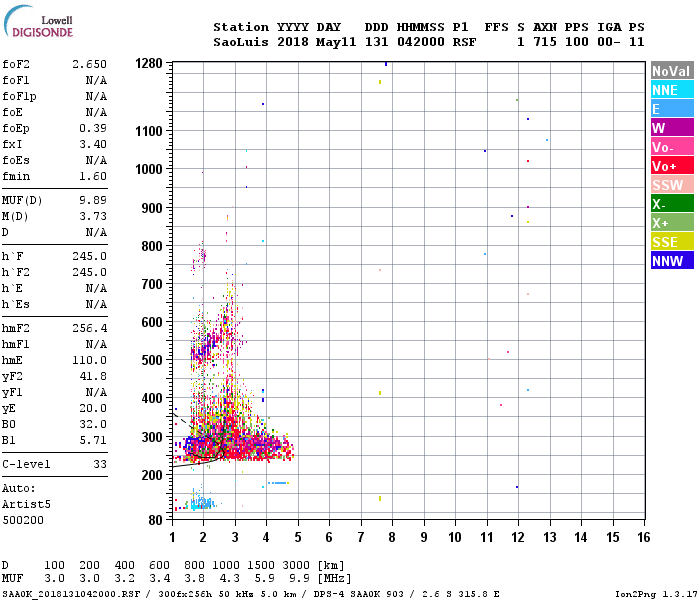This screenshot has height=600, width=700.
Task: Click the Artist5 auto-scaling label
Action: 26,504
